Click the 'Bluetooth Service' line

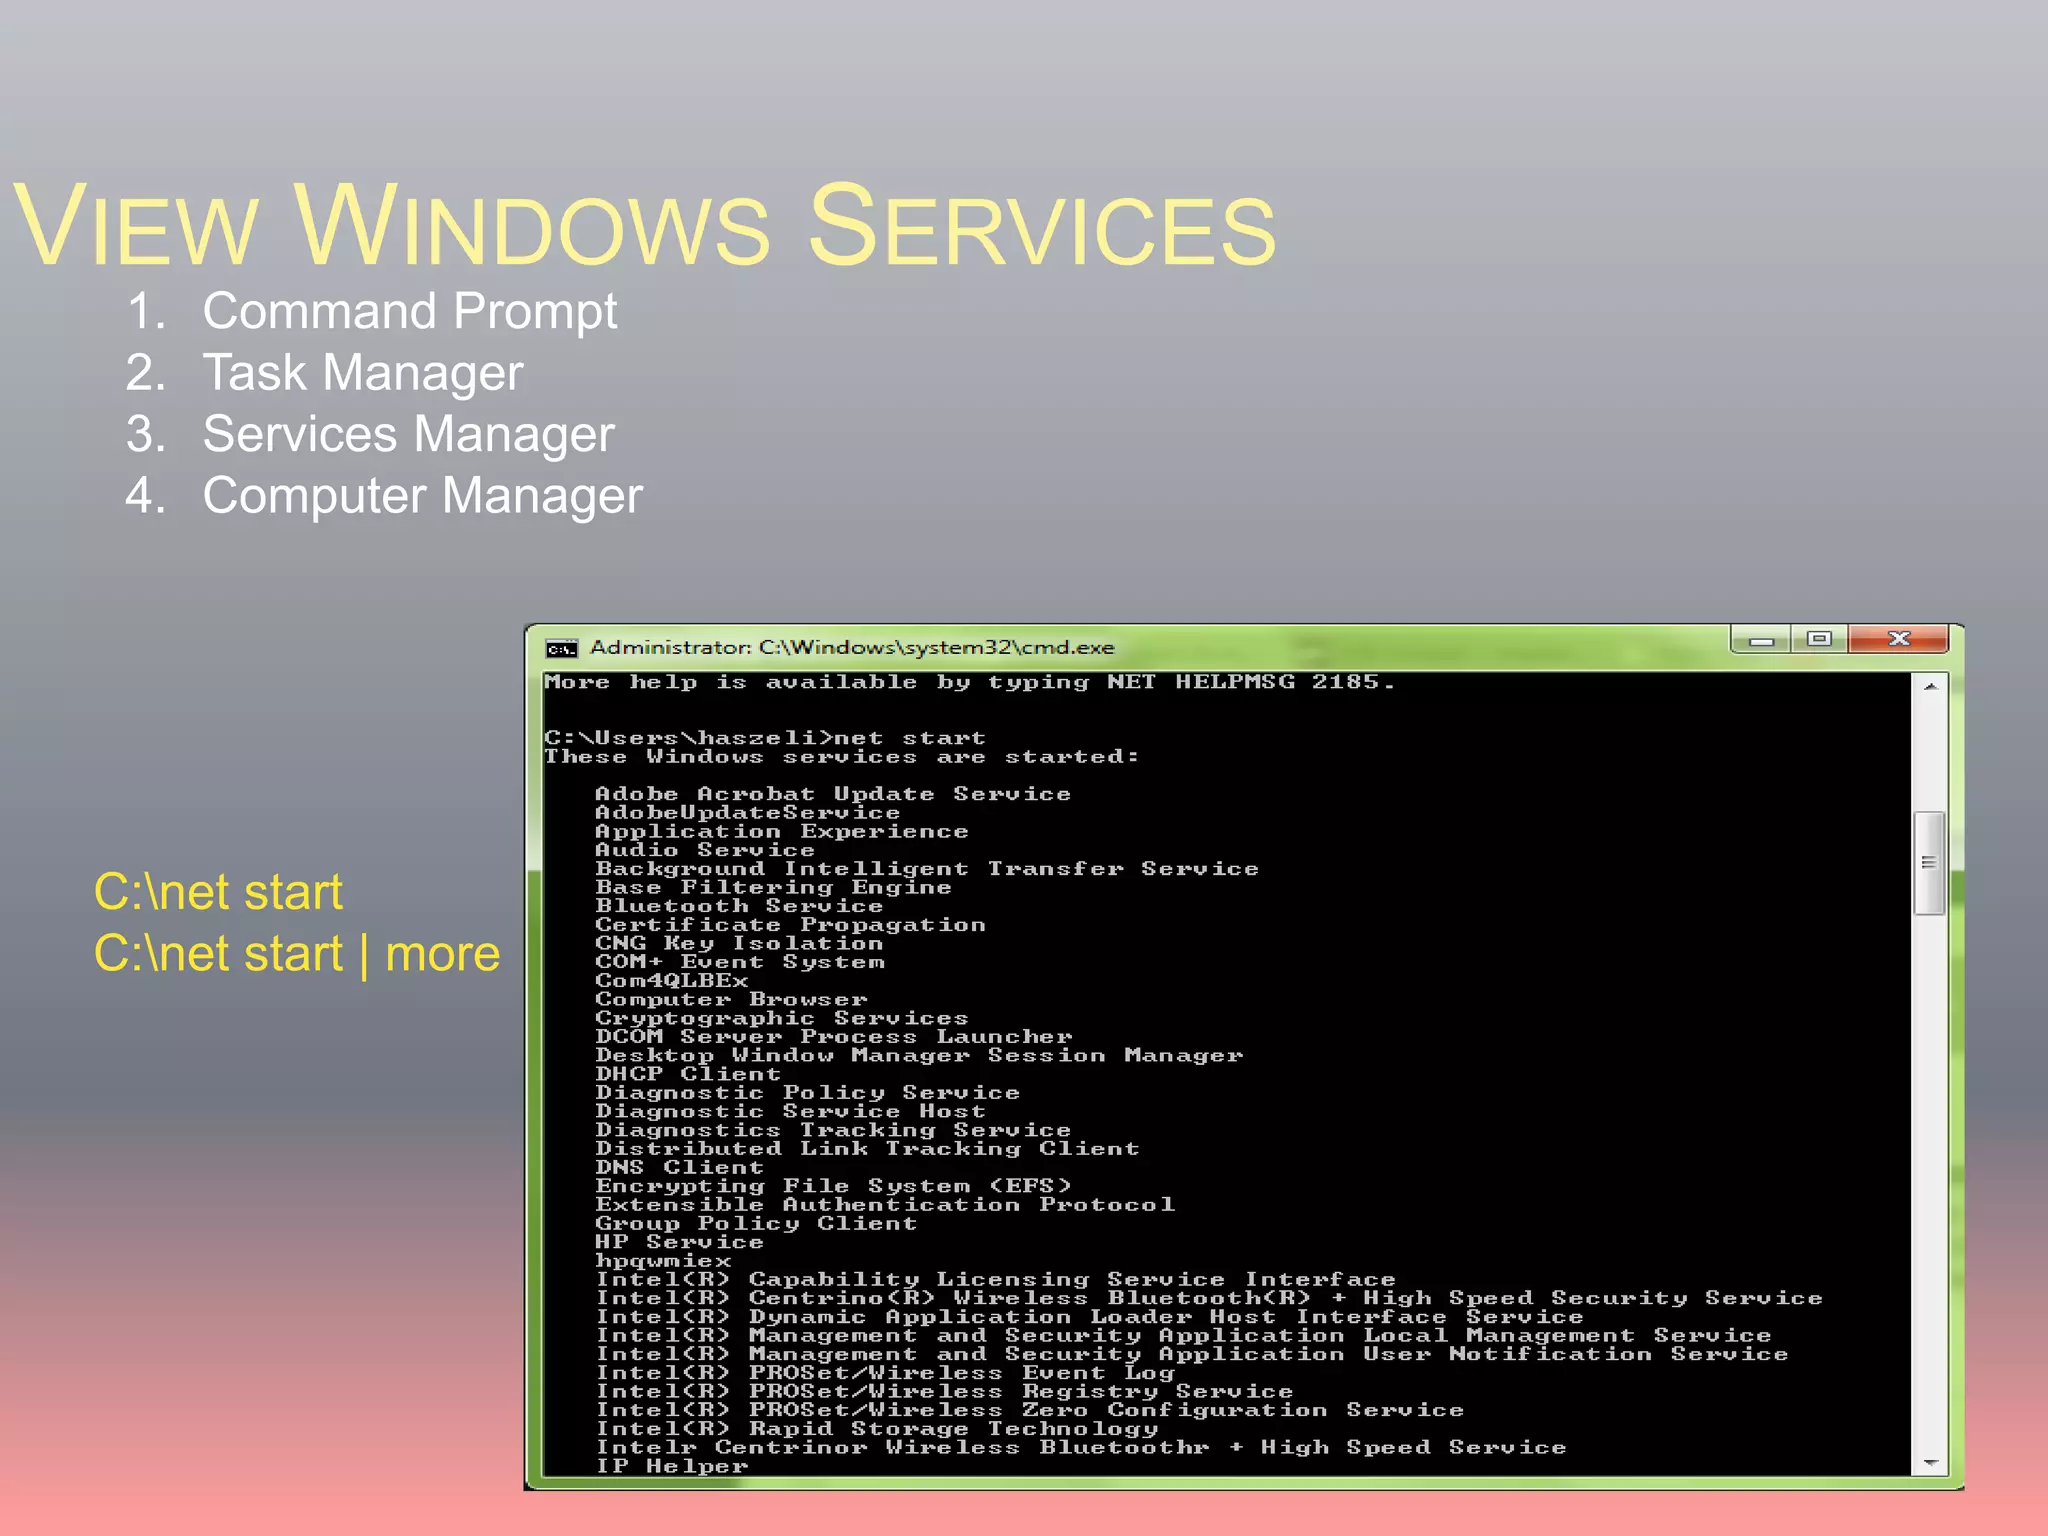tap(739, 906)
